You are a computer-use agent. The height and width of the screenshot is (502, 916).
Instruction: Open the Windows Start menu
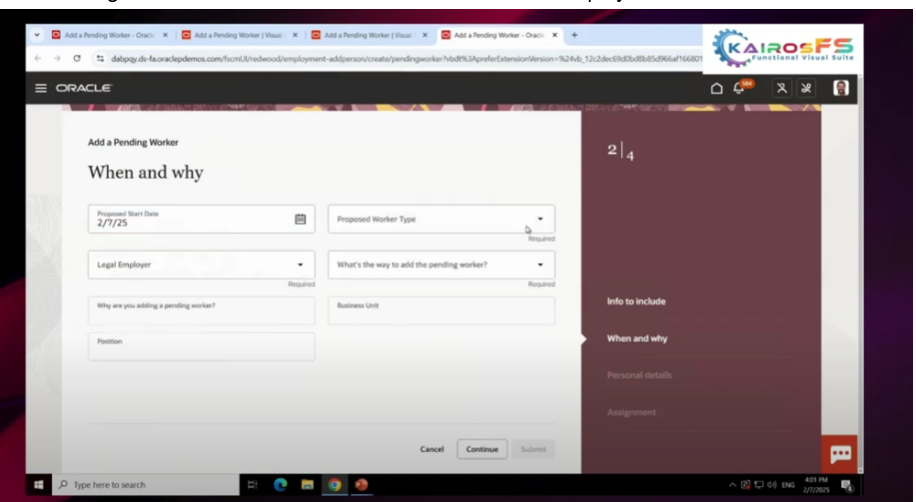point(39,485)
